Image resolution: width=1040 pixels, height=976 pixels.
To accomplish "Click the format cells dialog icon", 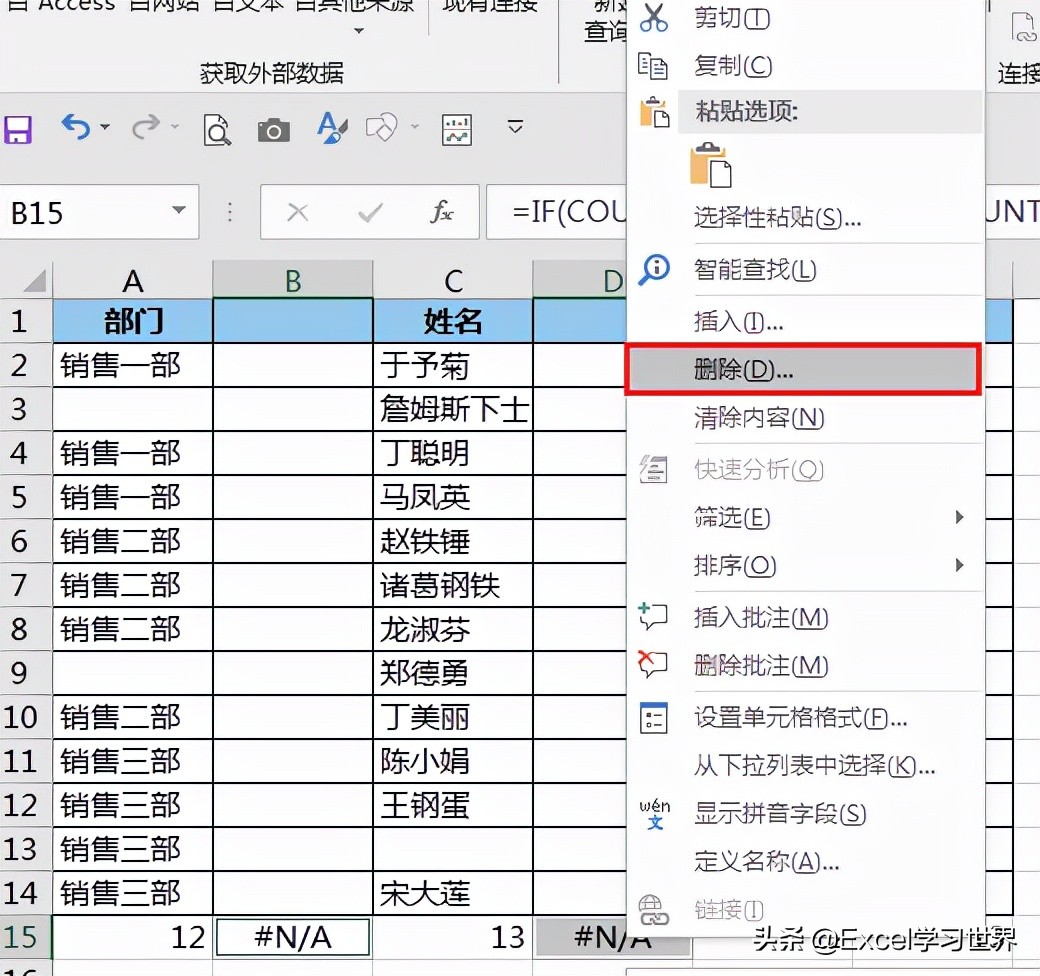I will (x=653, y=718).
